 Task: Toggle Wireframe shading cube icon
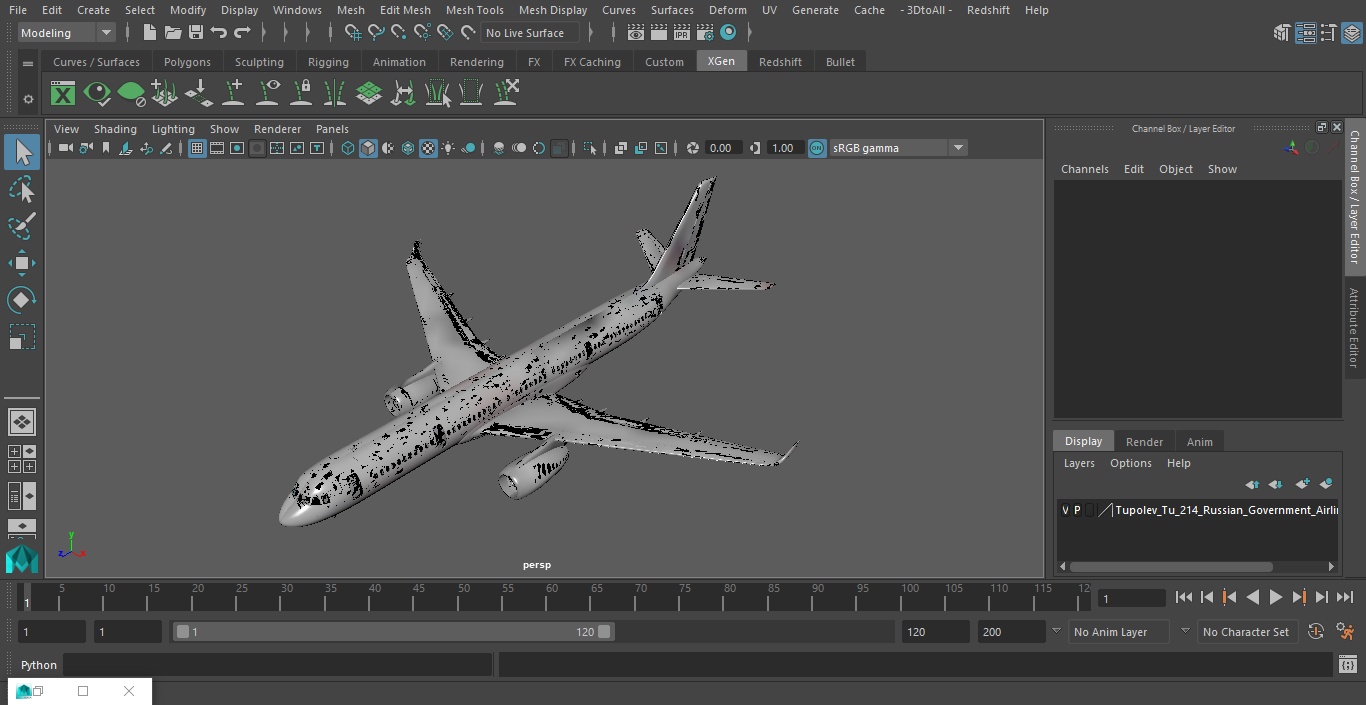pyautogui.click(x=348, y=148)
